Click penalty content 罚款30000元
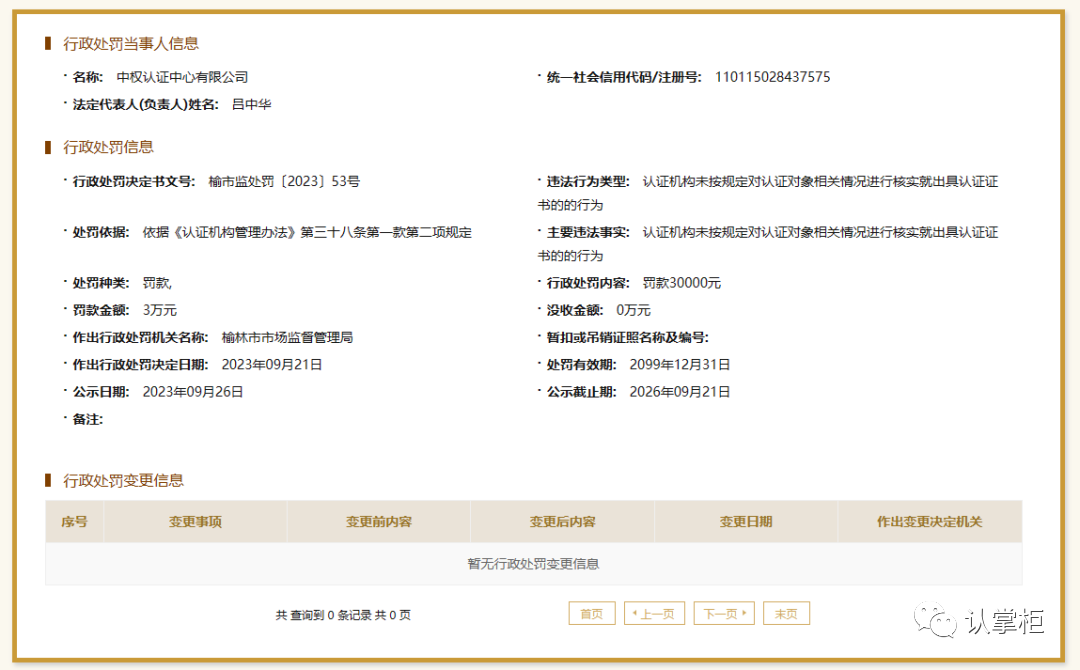The height and width of the screenshot is (670, 1080). [682, 283]
